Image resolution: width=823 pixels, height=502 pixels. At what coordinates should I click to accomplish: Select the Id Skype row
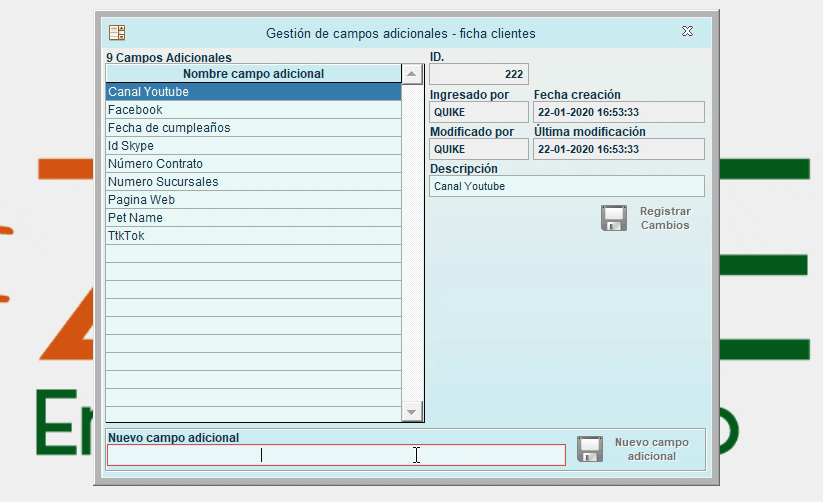[x=254, y=145]
